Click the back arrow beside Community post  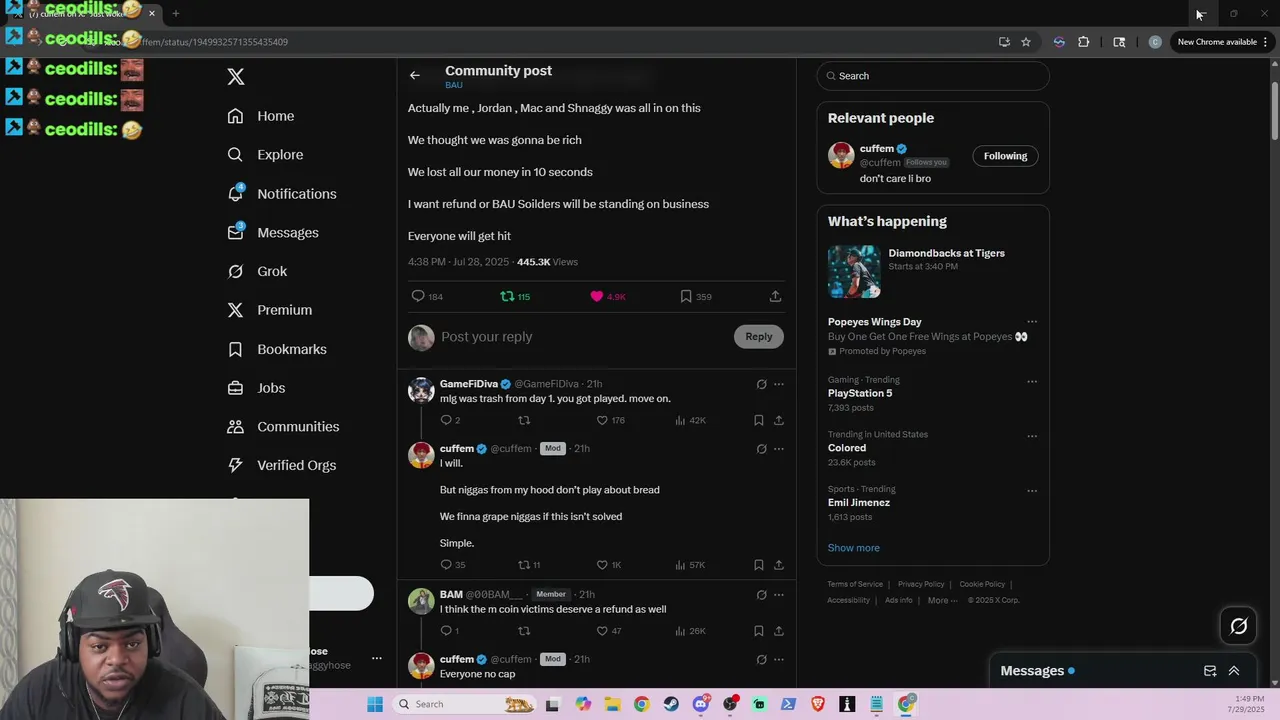[x=415, y=75]
